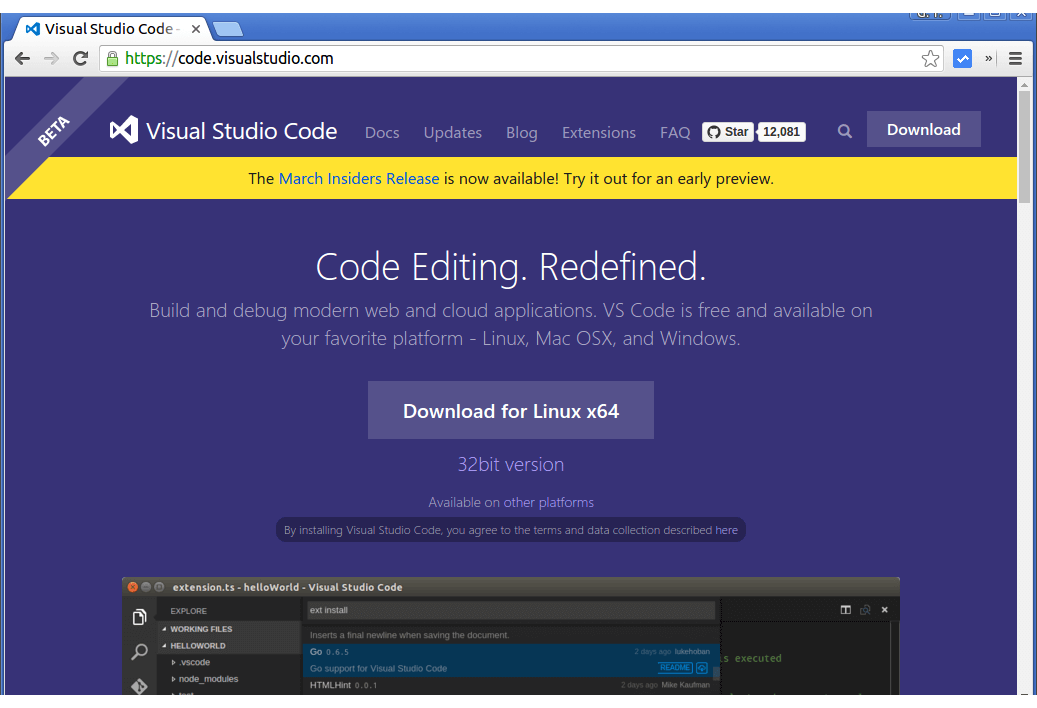Open the blue checkmark extension beside the omnibox
This screenshot has height=708, width=1037.
[x=962, y=58]
